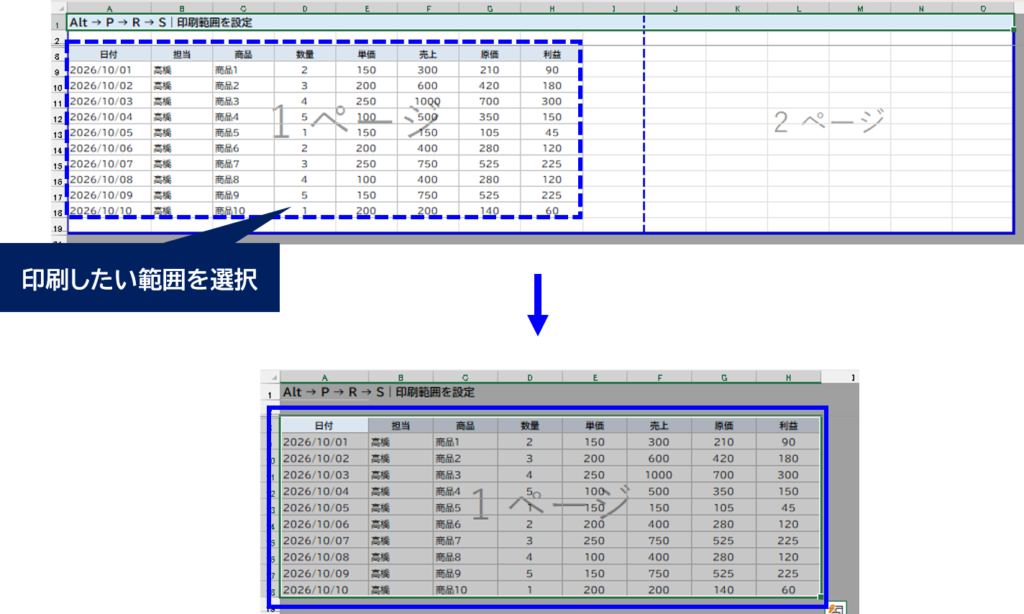This screenshot has height=614, width=1024.
Task: Select column O header in the upper sheet
Action: 983,8
